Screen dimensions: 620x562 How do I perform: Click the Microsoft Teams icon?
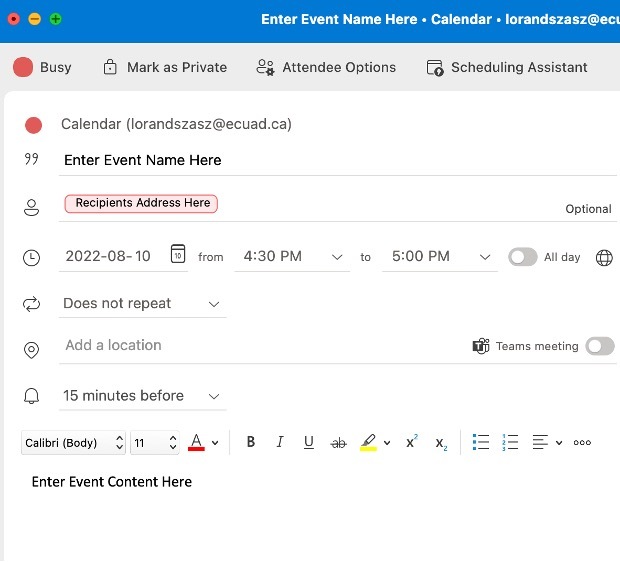point(481,346)
